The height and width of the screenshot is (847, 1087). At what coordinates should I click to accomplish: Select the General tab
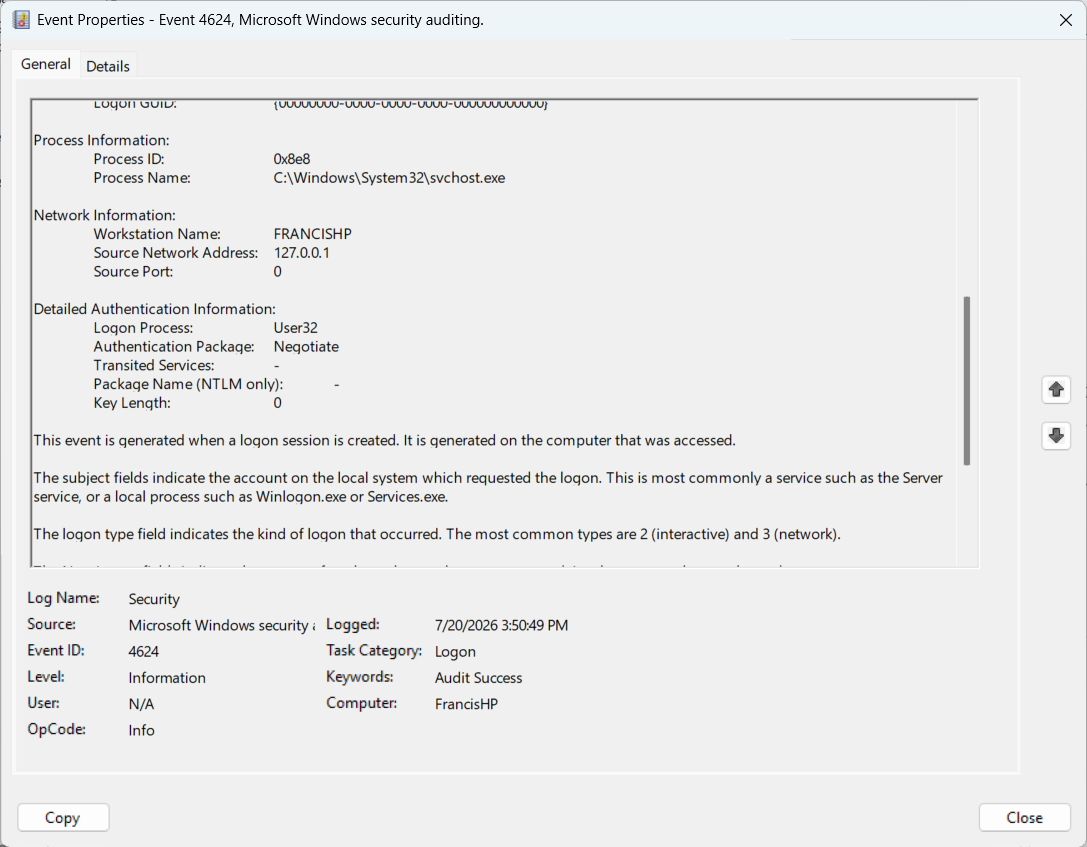click(x=46, y=64)
